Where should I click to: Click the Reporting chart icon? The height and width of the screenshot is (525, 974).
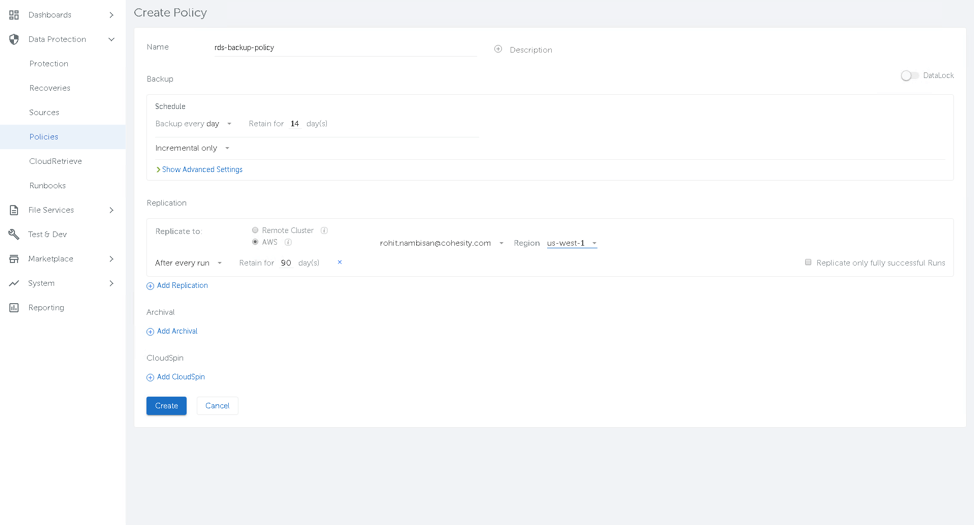click(14, 308)
